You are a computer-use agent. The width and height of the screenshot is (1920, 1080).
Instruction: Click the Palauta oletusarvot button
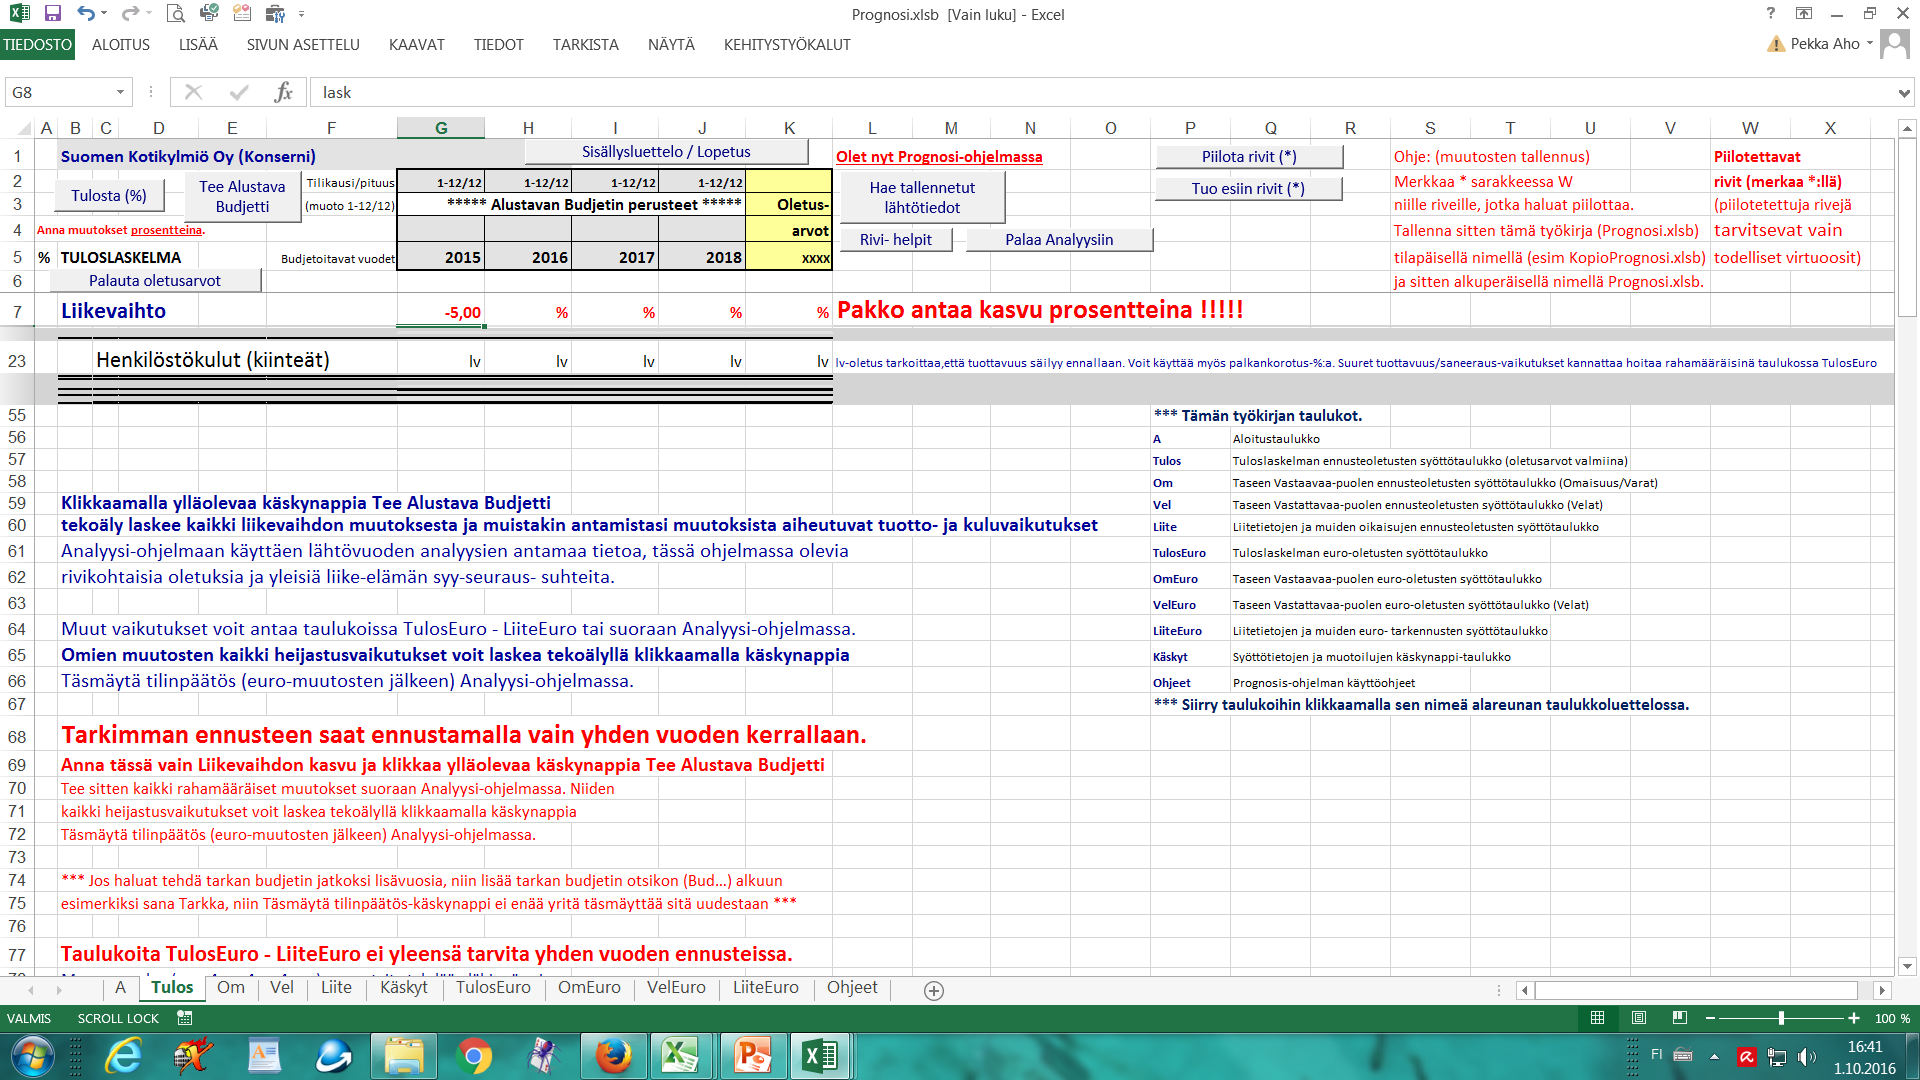pyautogui.click(x=155, y=281)
